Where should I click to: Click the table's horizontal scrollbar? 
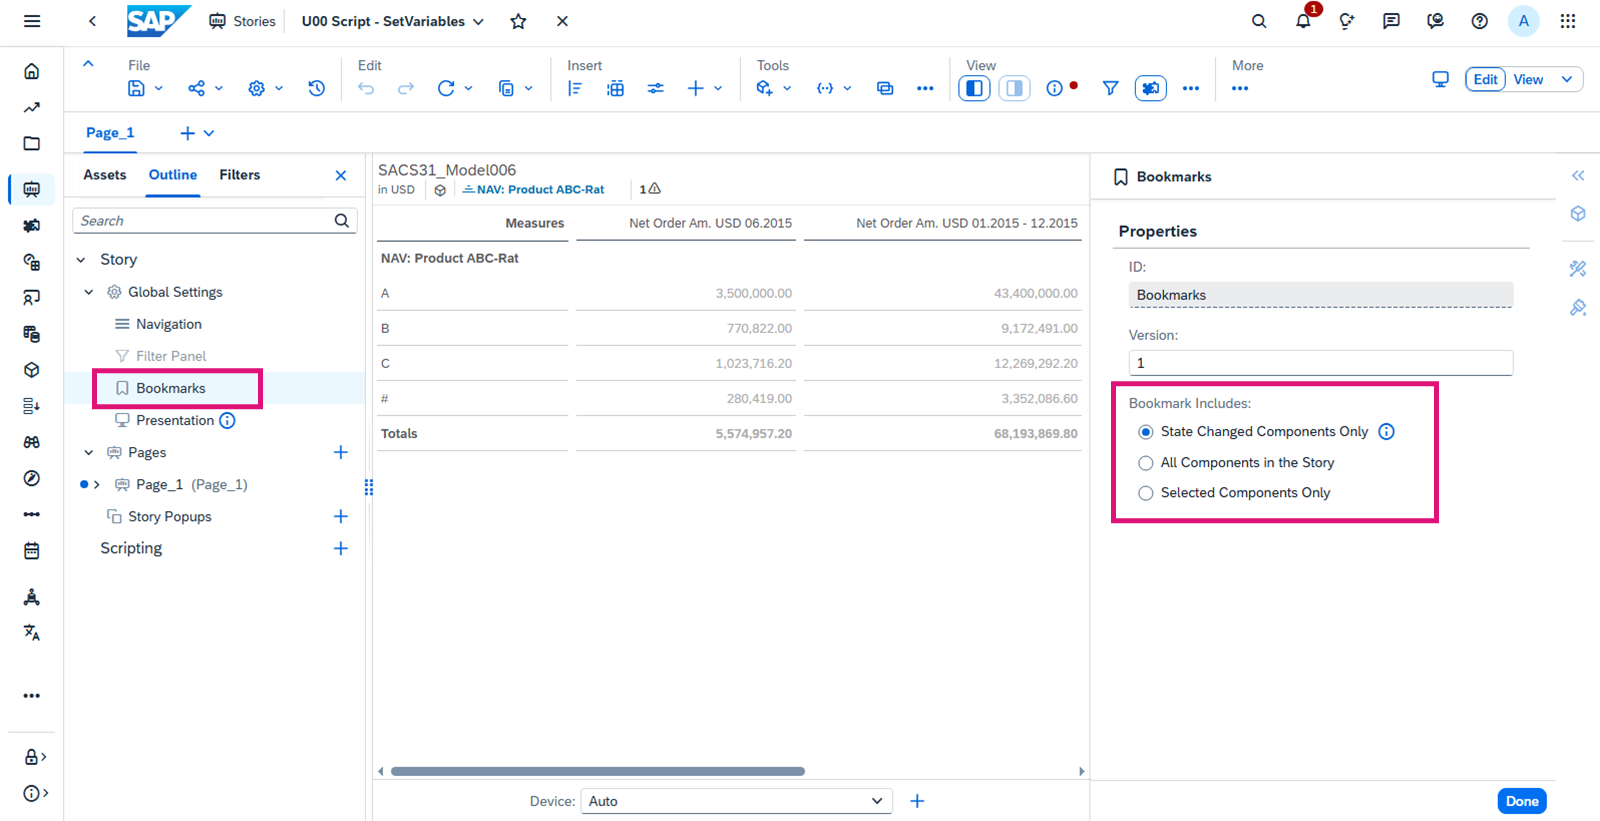coord(598,771)
